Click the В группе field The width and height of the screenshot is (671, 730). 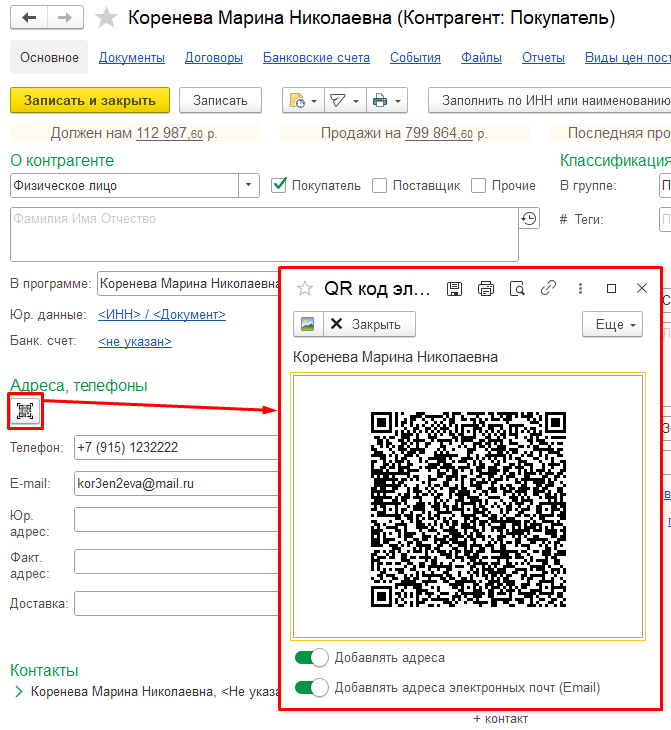point(665,185)
